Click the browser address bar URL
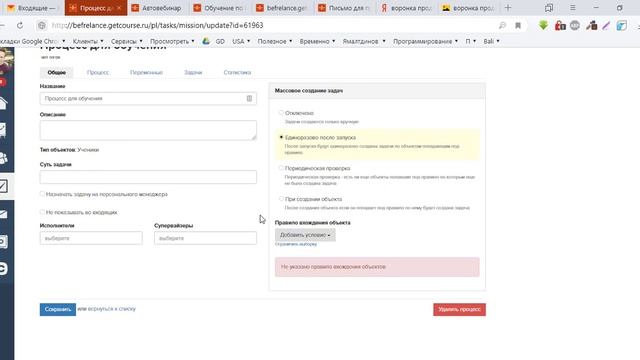640x360 pixels. pos(158,25)
